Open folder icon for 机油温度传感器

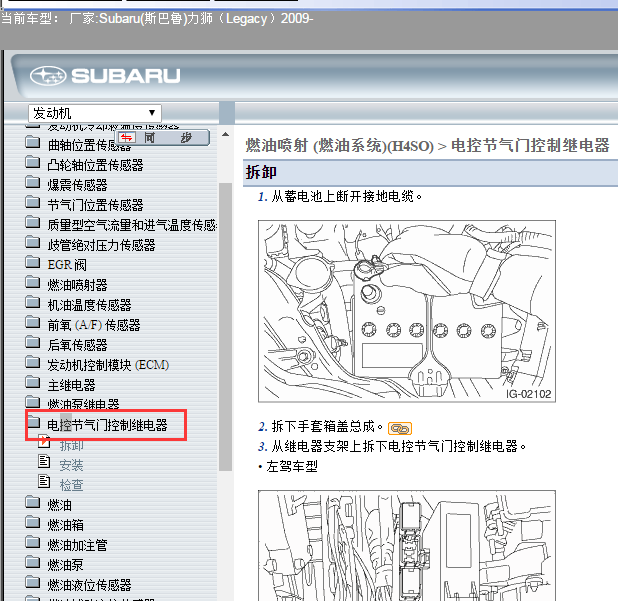click(33, 303)
